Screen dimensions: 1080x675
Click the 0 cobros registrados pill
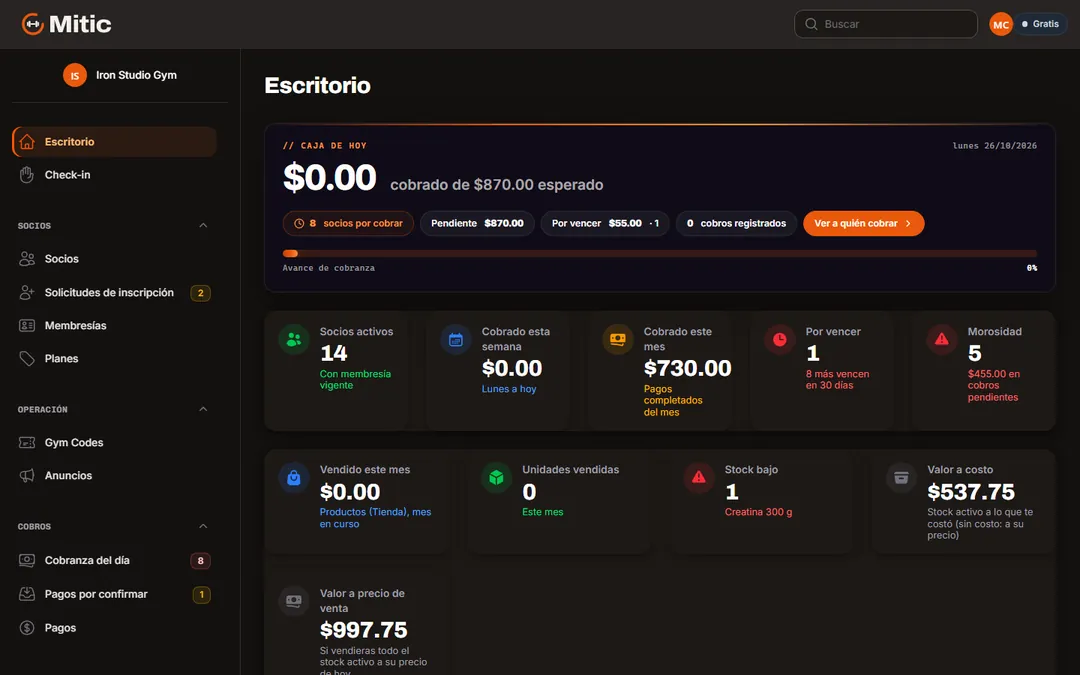[x=736, y=223]
